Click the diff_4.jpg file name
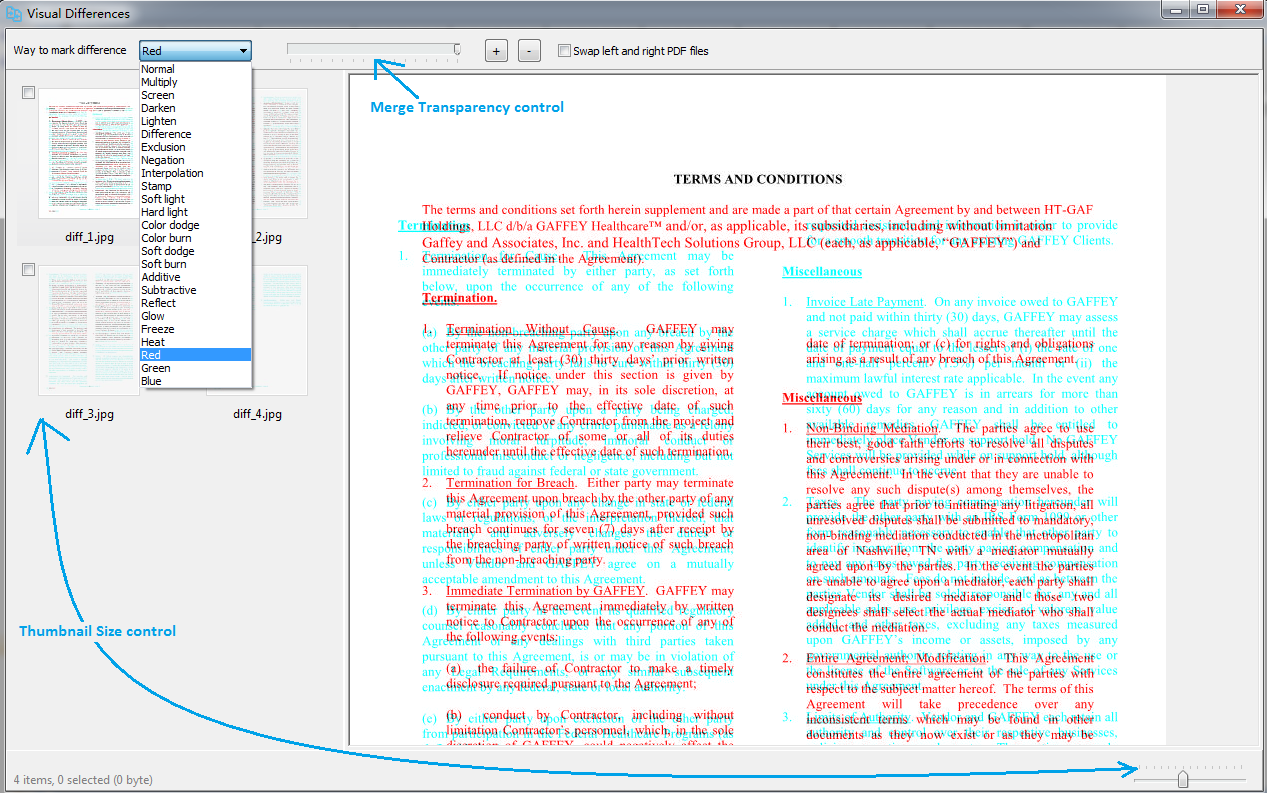This screenshot has height=793, width=1267. (x=257, y=414)
